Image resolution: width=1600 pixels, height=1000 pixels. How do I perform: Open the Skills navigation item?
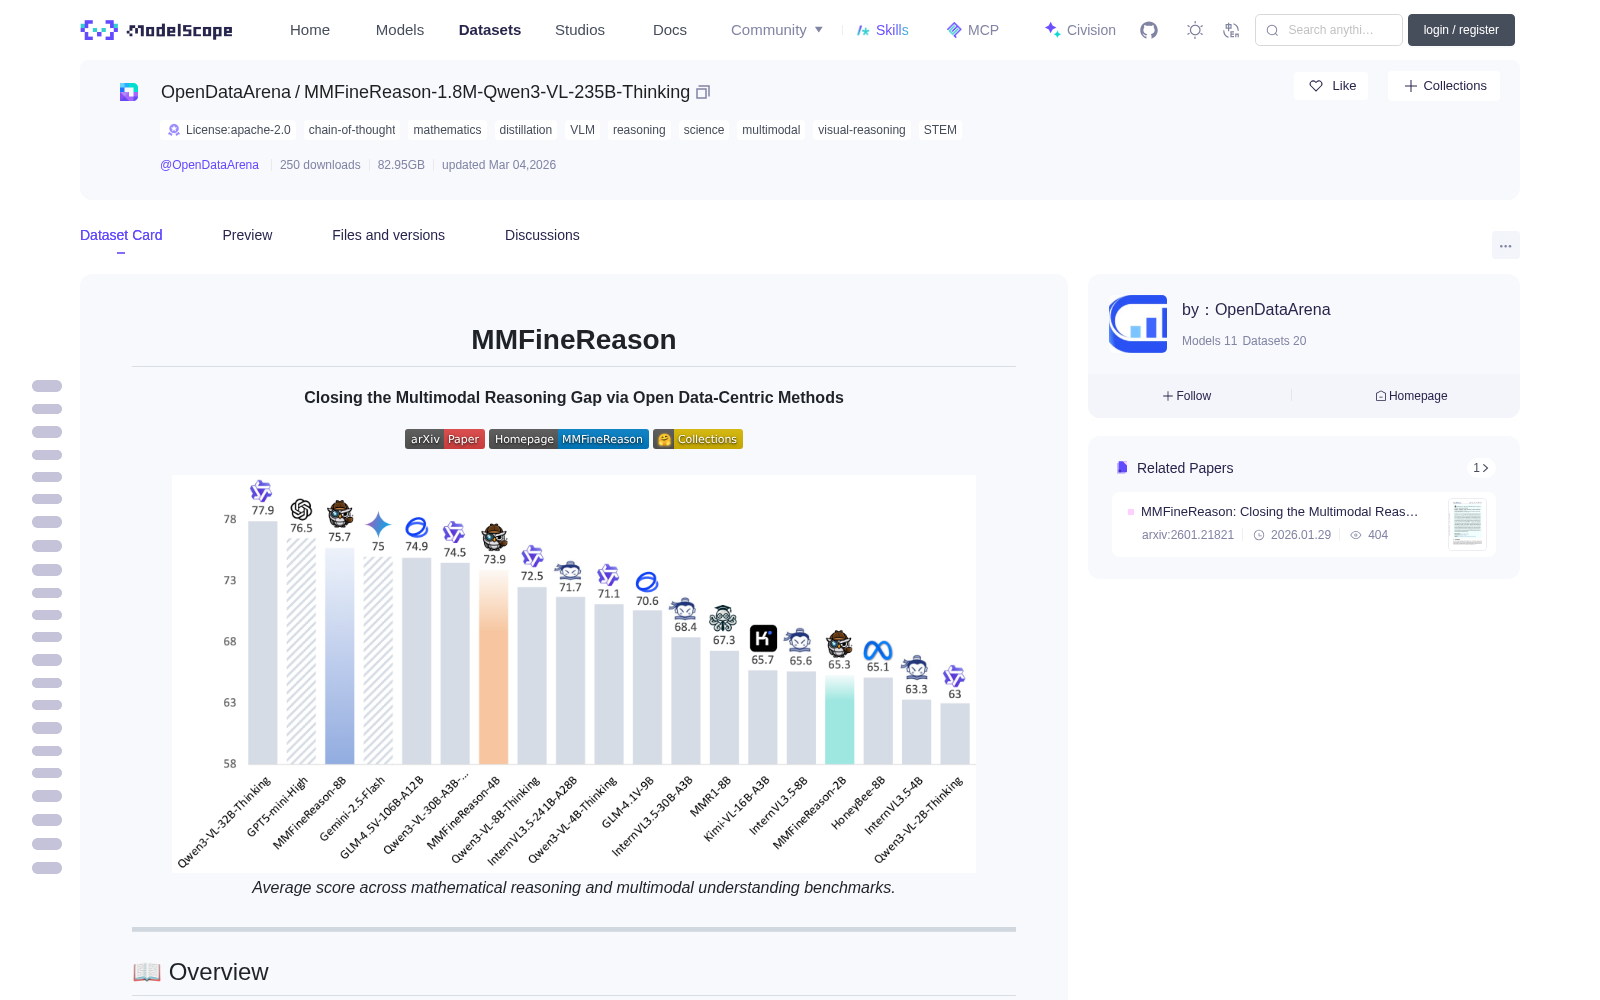[x=883, y=30]
